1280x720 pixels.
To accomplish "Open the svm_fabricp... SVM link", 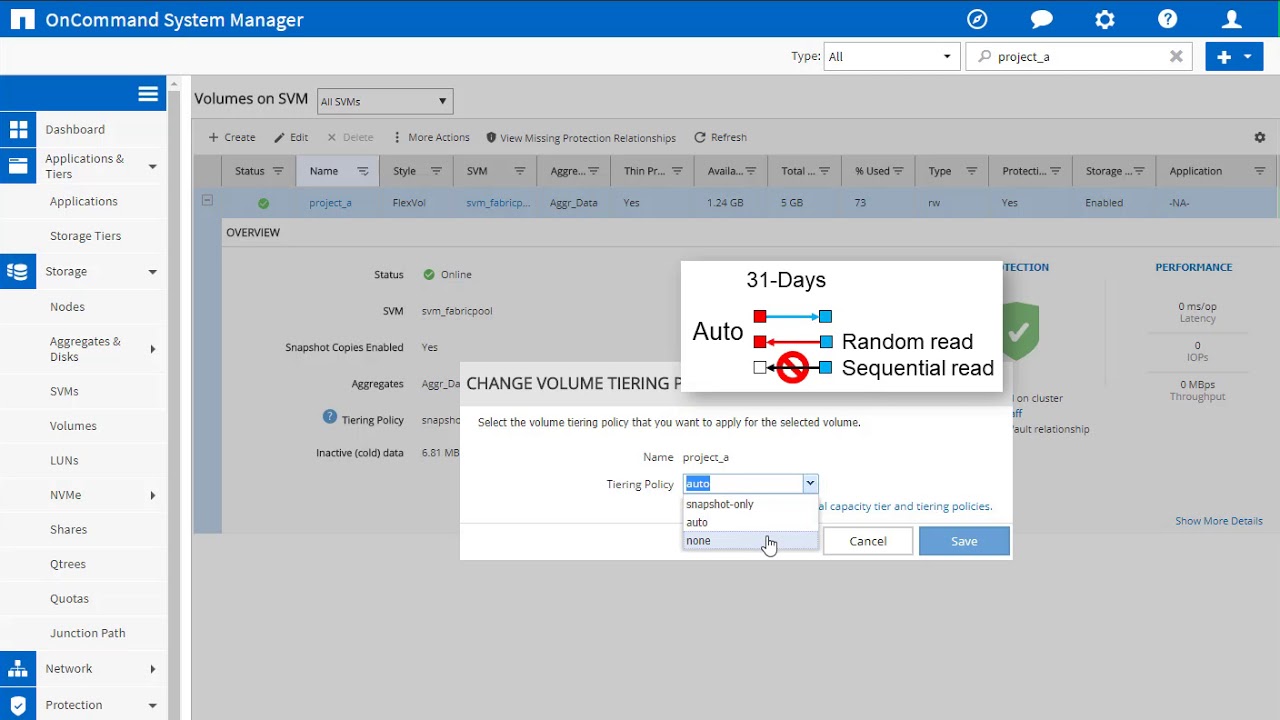I will tap(498, 202).
